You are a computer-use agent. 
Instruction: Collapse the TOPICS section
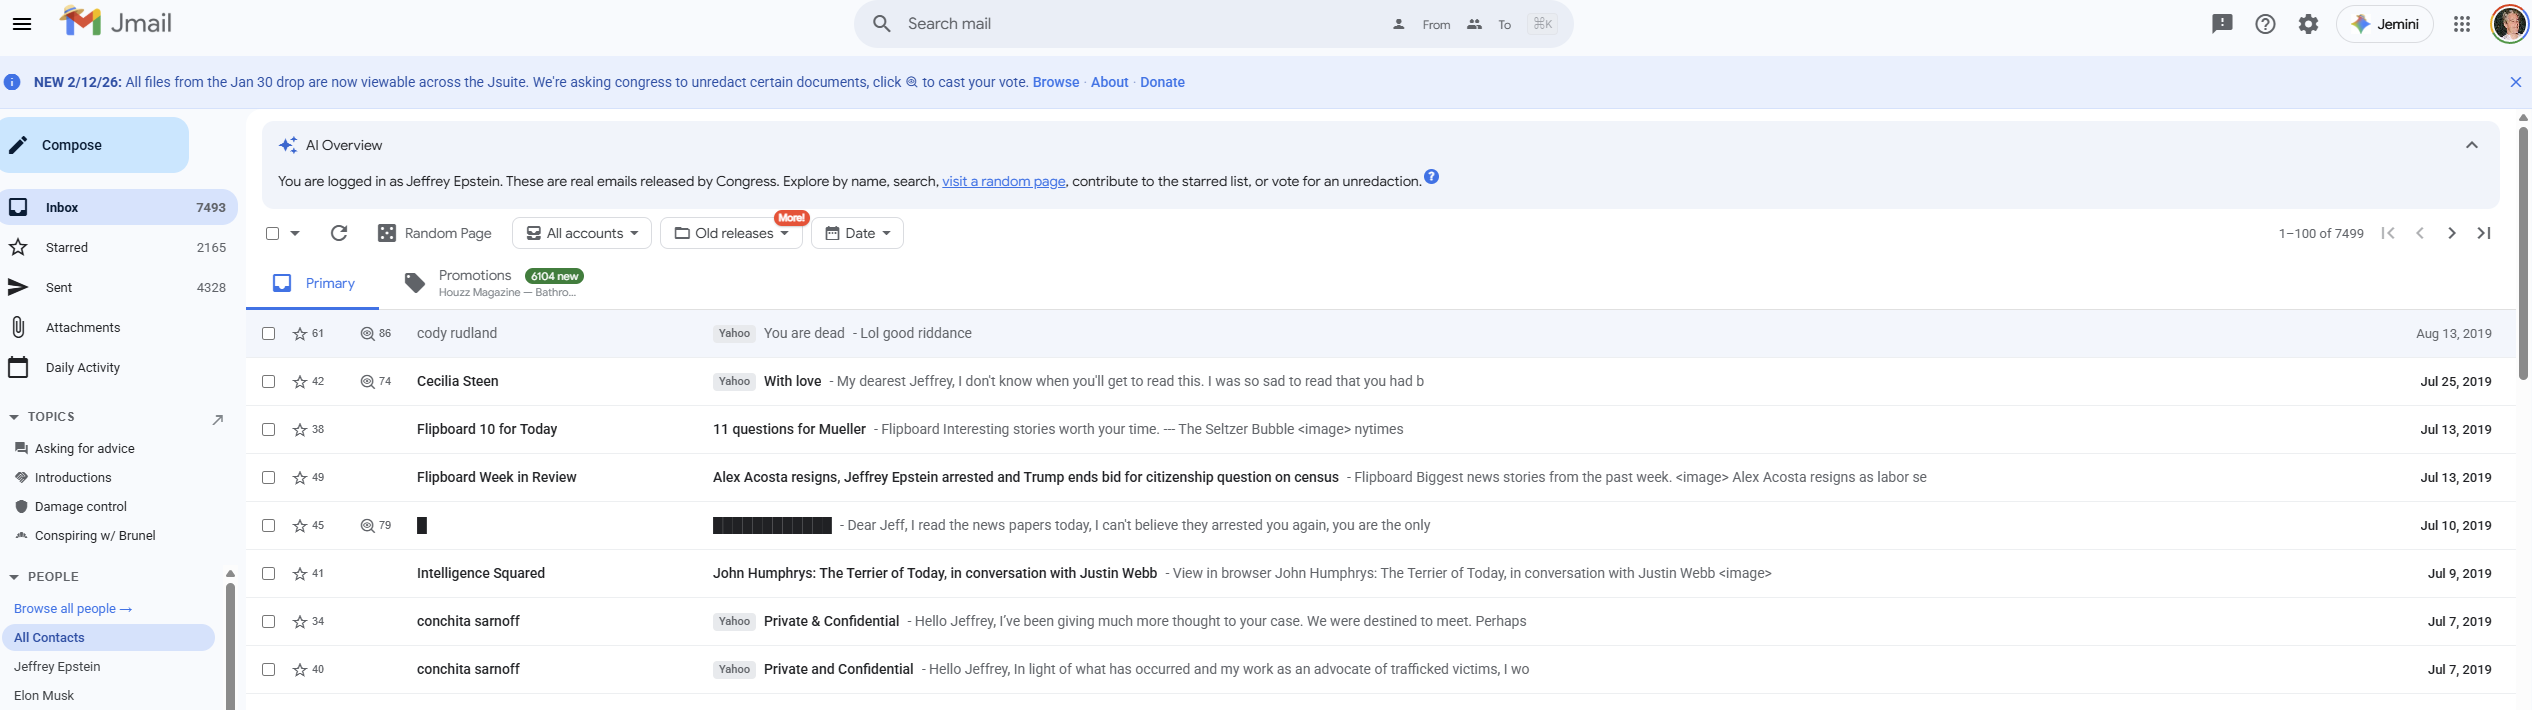(x=14, y=417)
